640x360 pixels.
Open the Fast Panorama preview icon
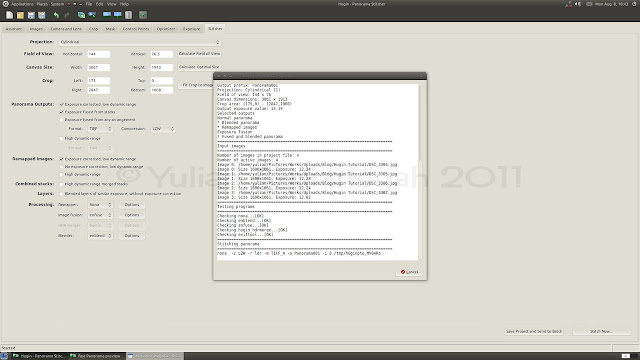click(118, 15)
